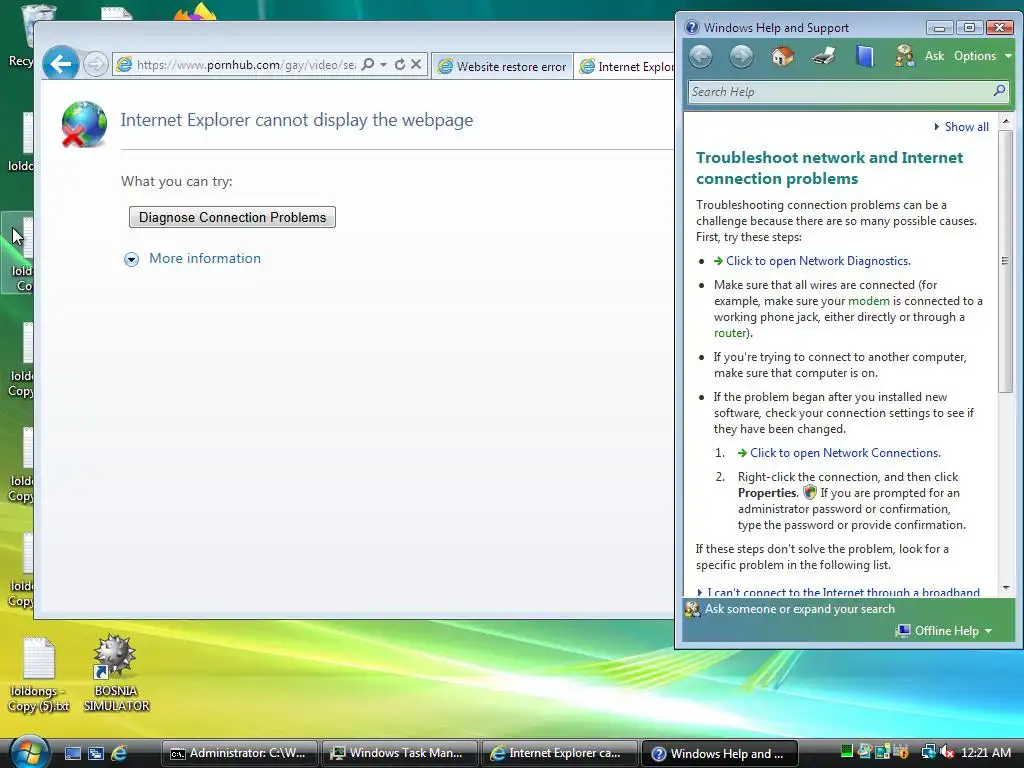Click Diagnose Connection Problems button

[232, 217]
